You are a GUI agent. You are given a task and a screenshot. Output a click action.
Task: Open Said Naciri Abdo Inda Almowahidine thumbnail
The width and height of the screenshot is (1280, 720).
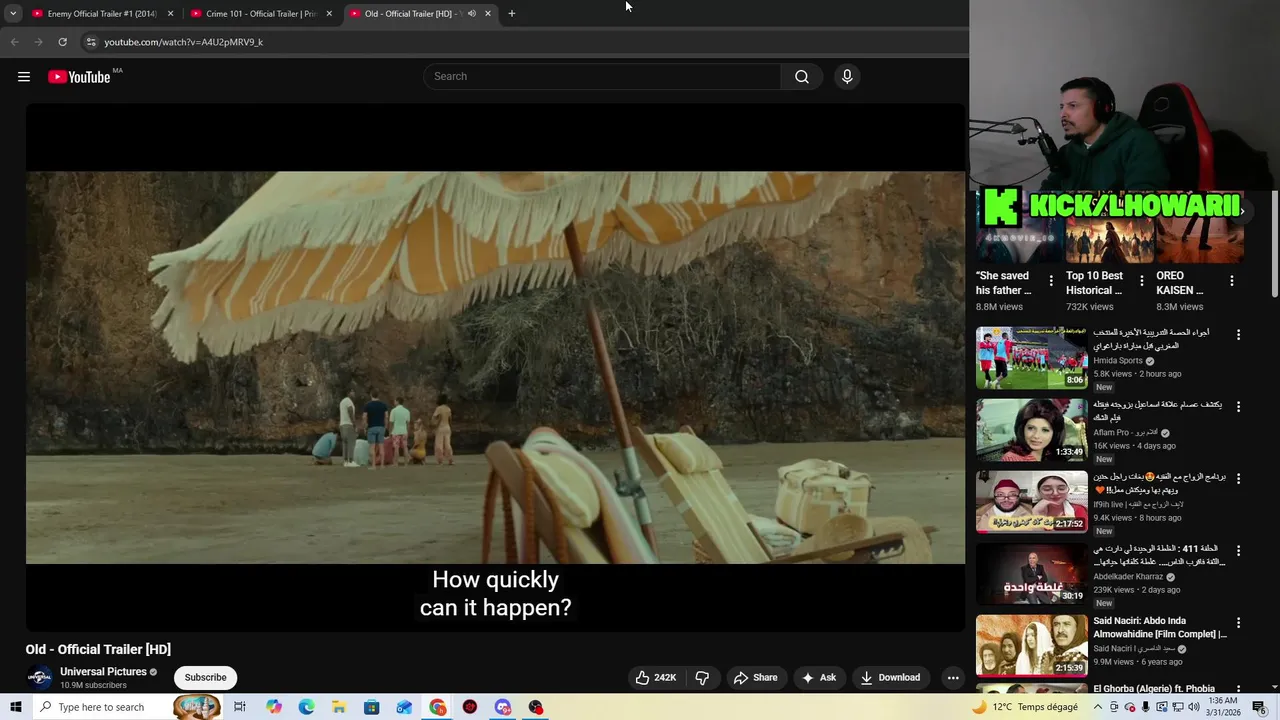1031,646
